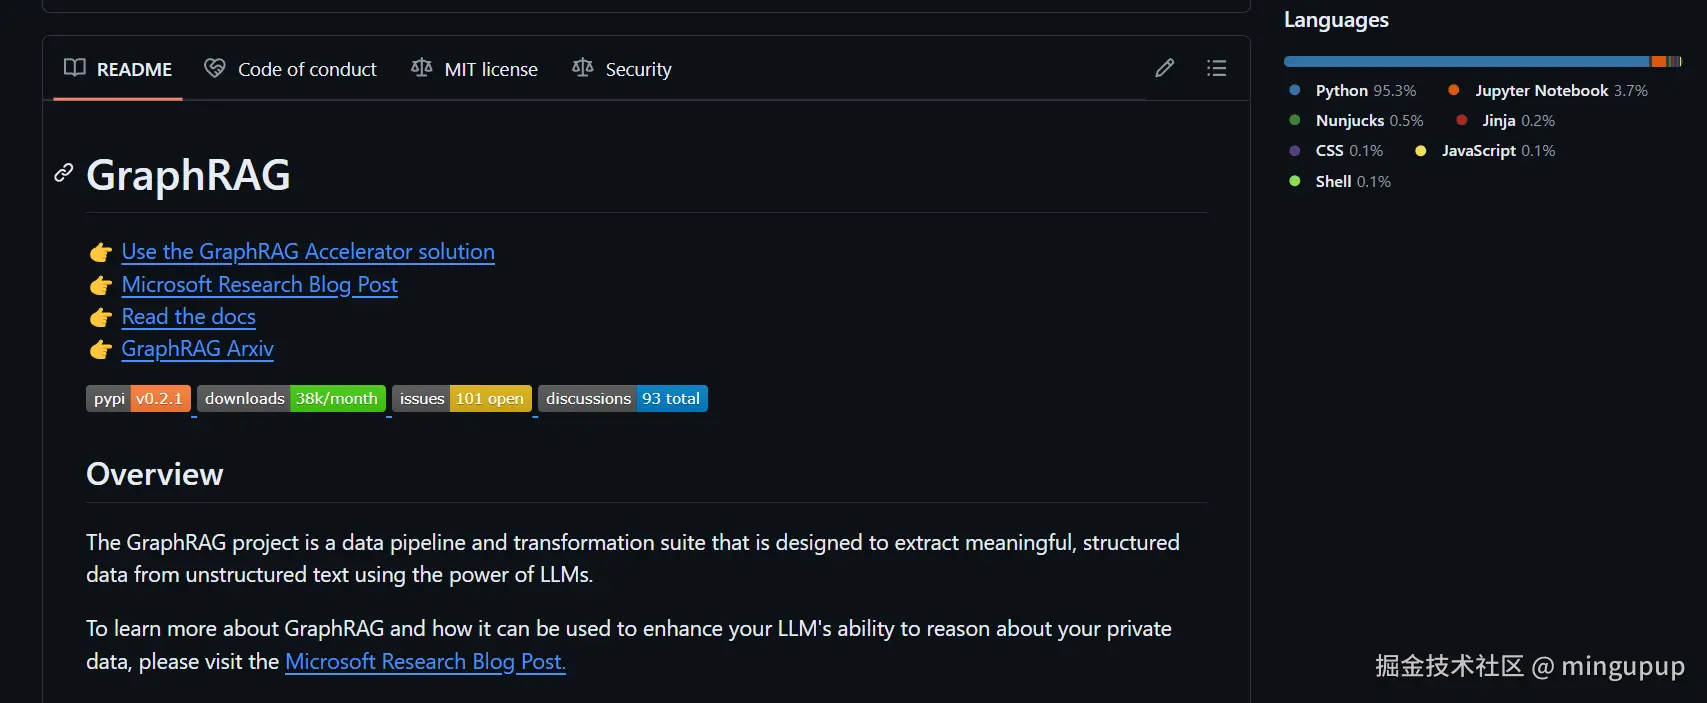Click the blue Python segment of language bar

1465,62
